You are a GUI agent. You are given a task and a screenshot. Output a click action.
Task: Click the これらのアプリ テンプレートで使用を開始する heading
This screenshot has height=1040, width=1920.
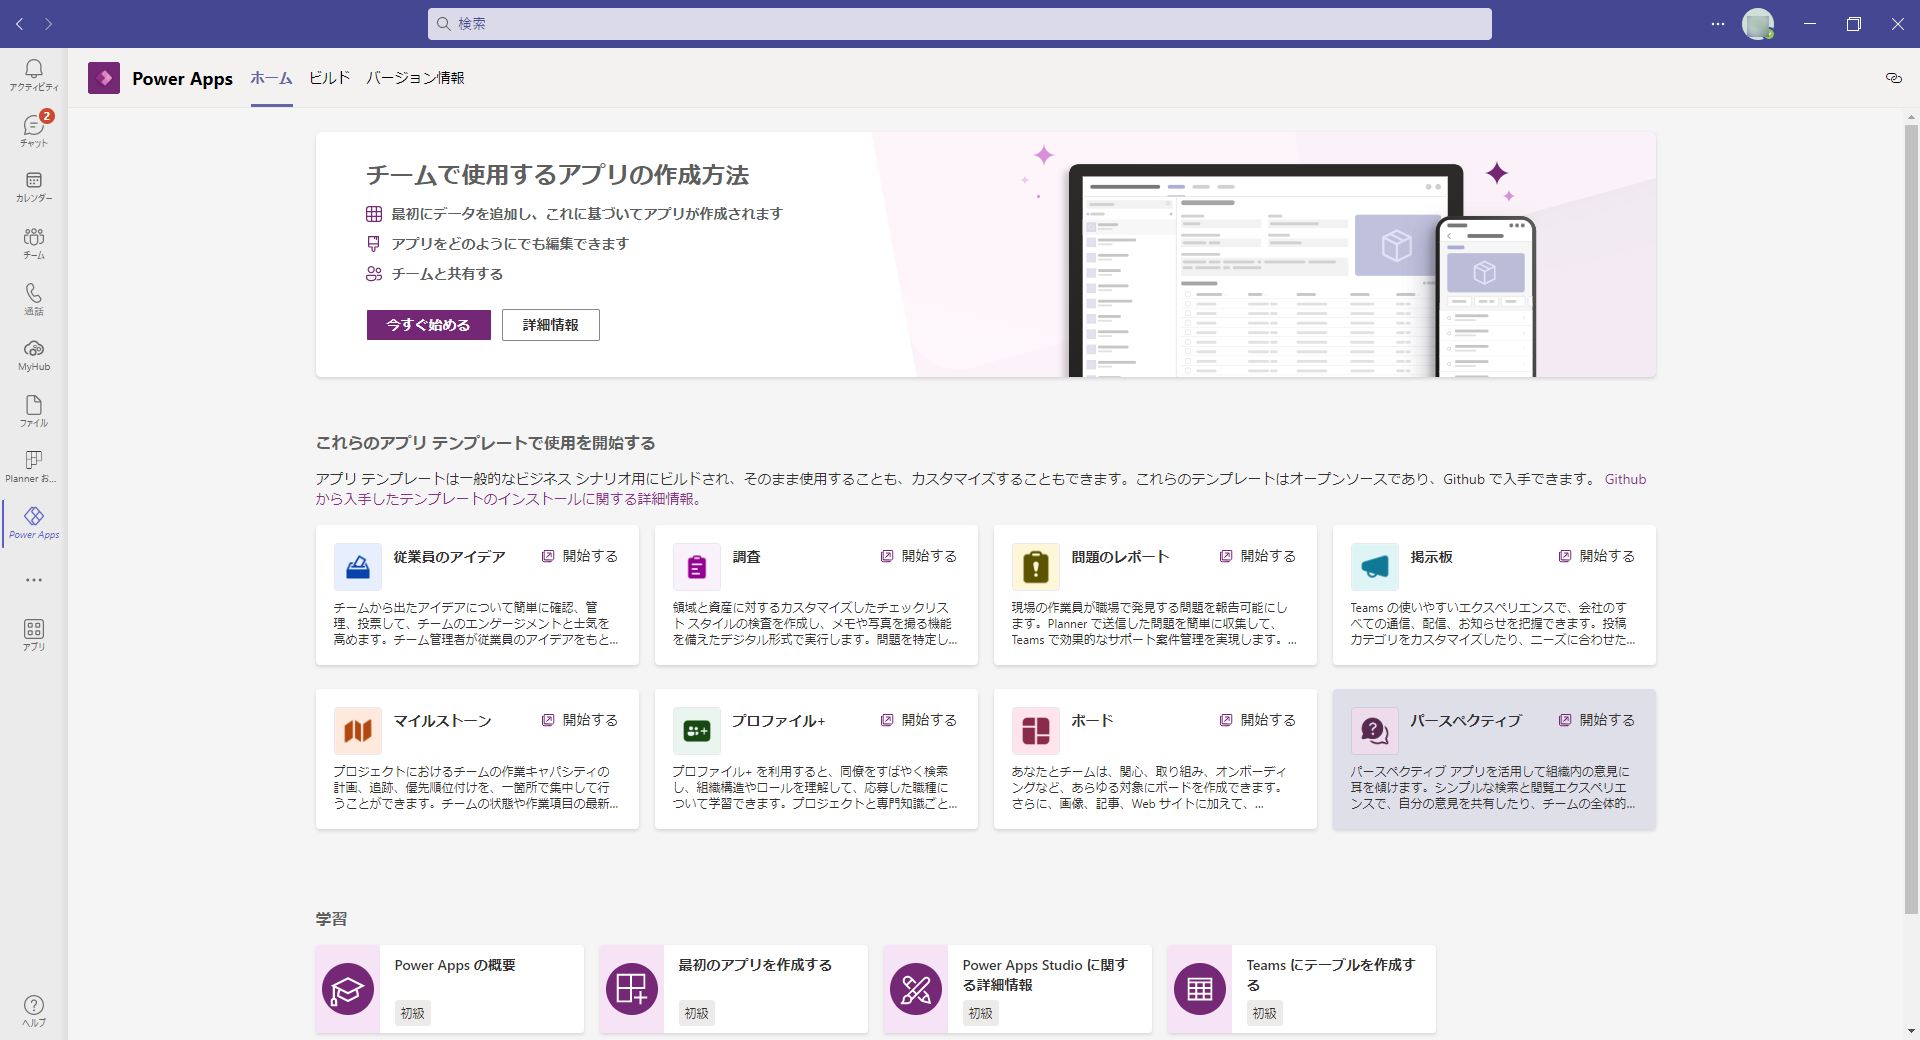point(486,443)
